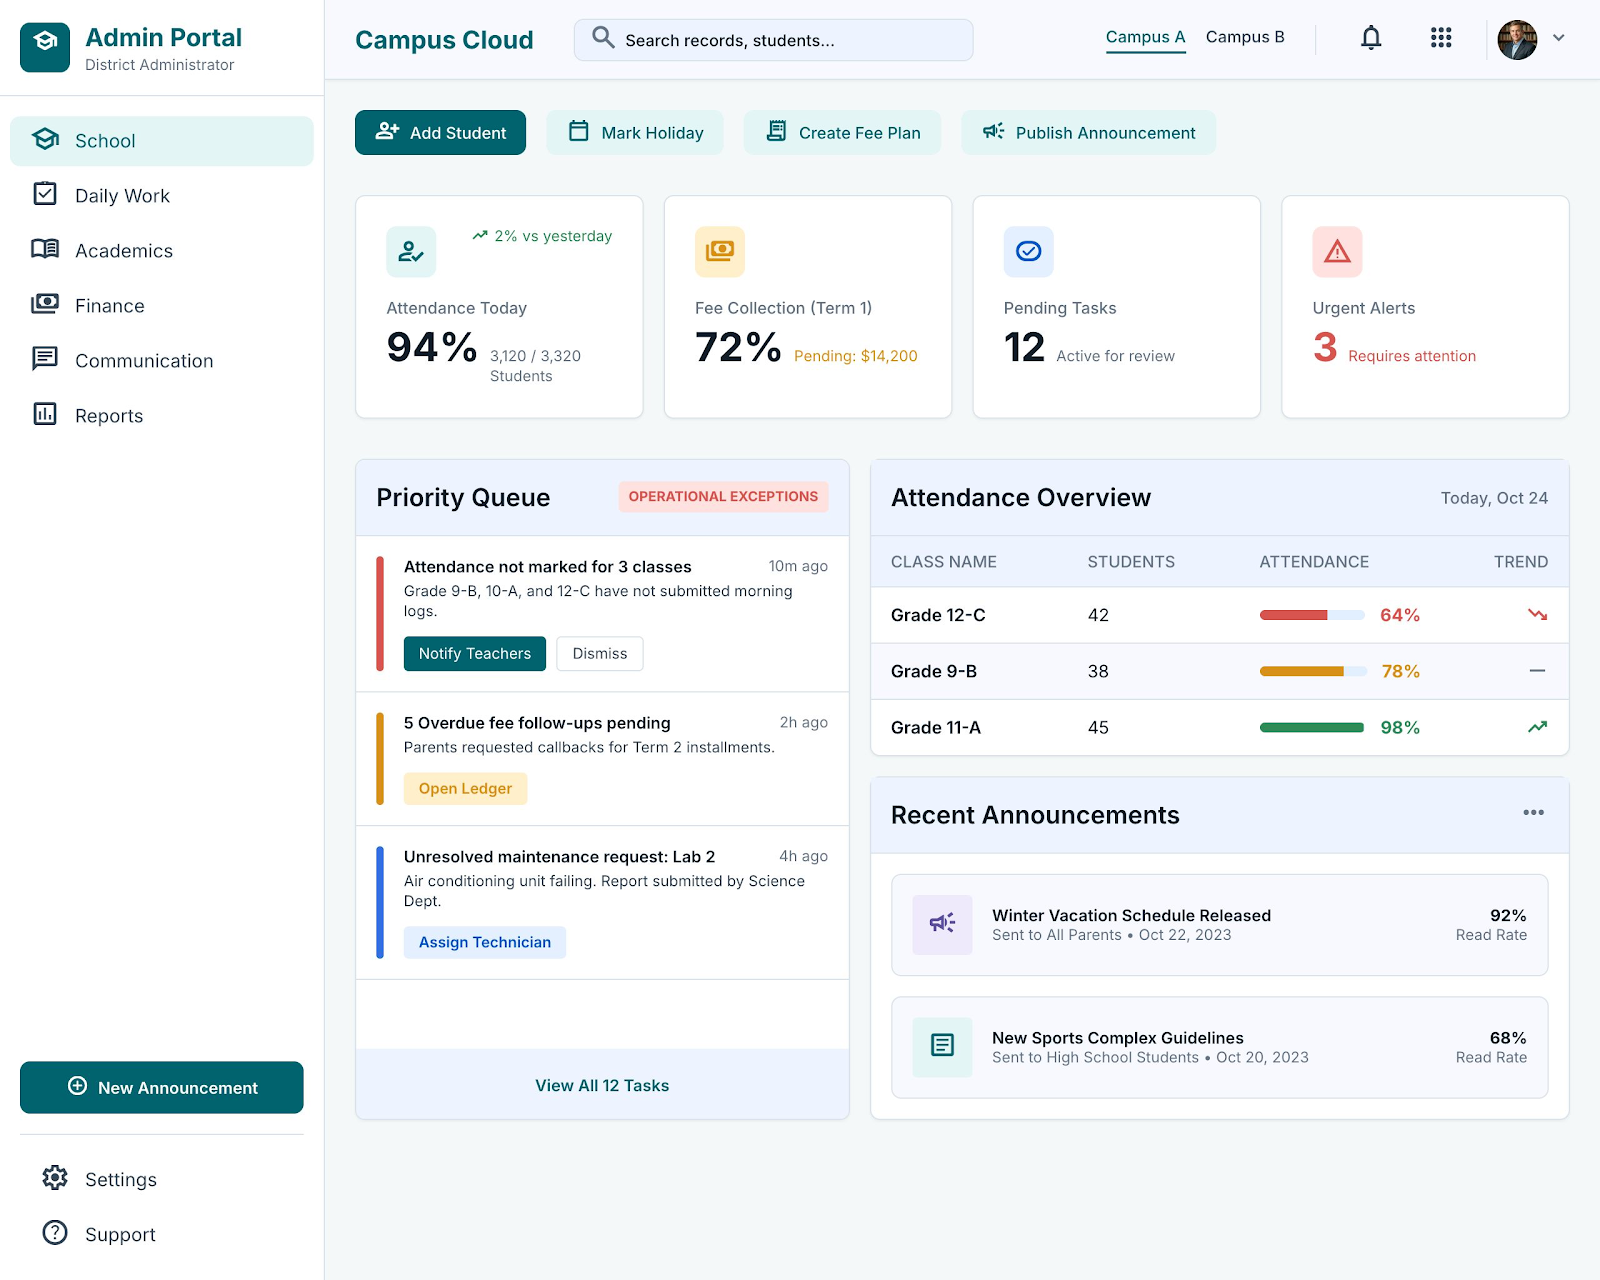Click the Reports chart icon

point(45,414)
